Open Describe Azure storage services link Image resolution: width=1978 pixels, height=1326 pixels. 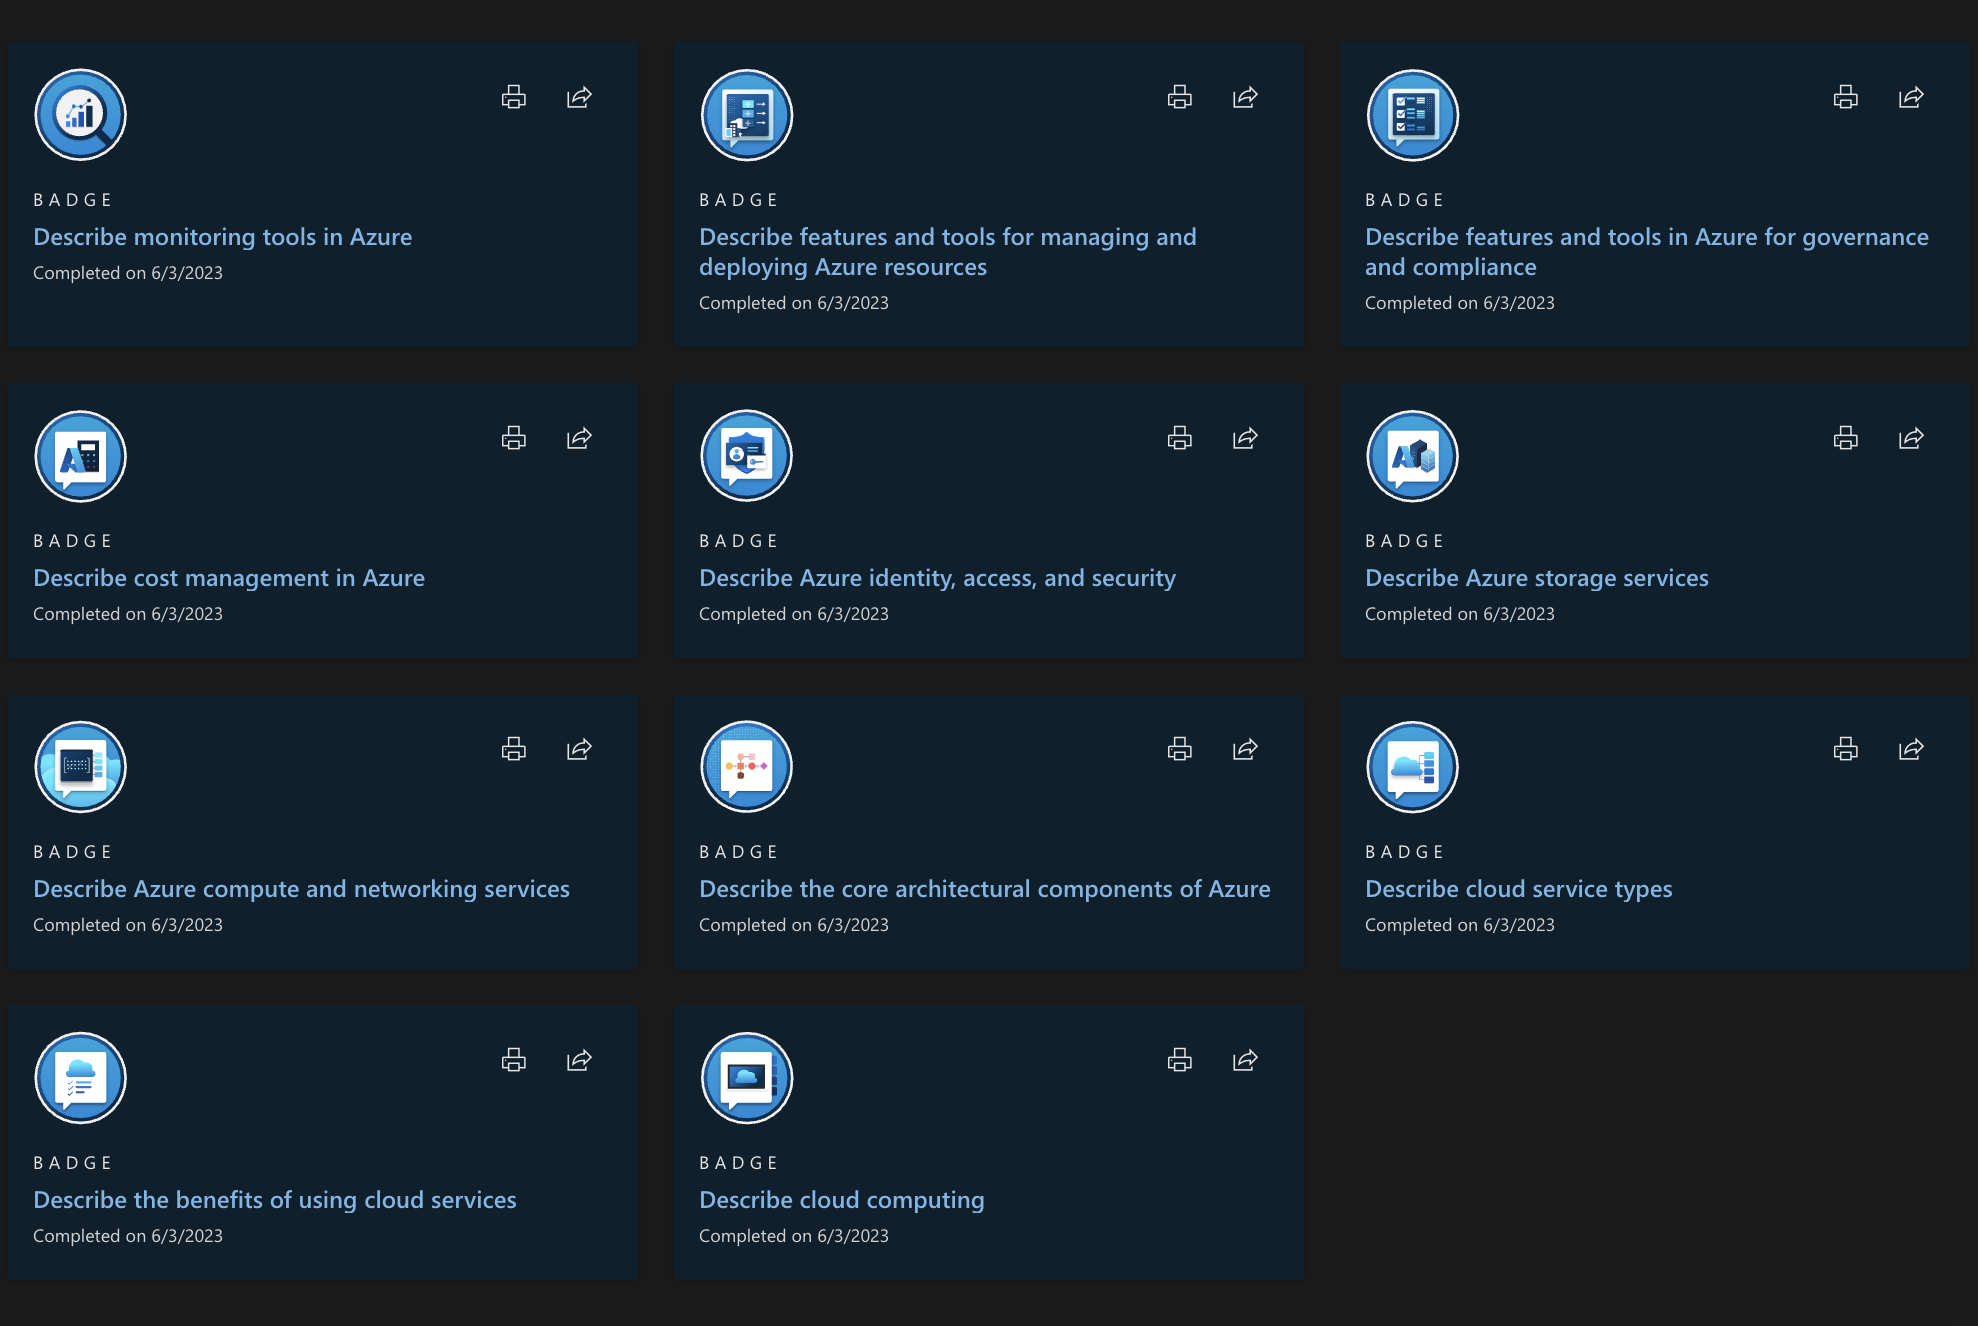pyautogui.click(x=1536, y=578)
